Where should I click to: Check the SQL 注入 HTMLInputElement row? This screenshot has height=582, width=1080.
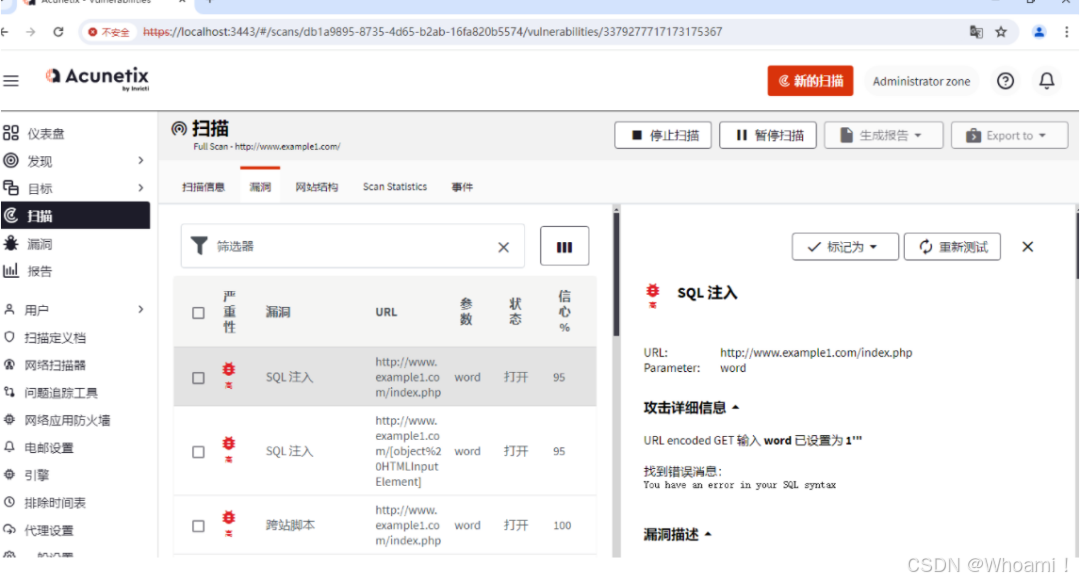(198, 452)
